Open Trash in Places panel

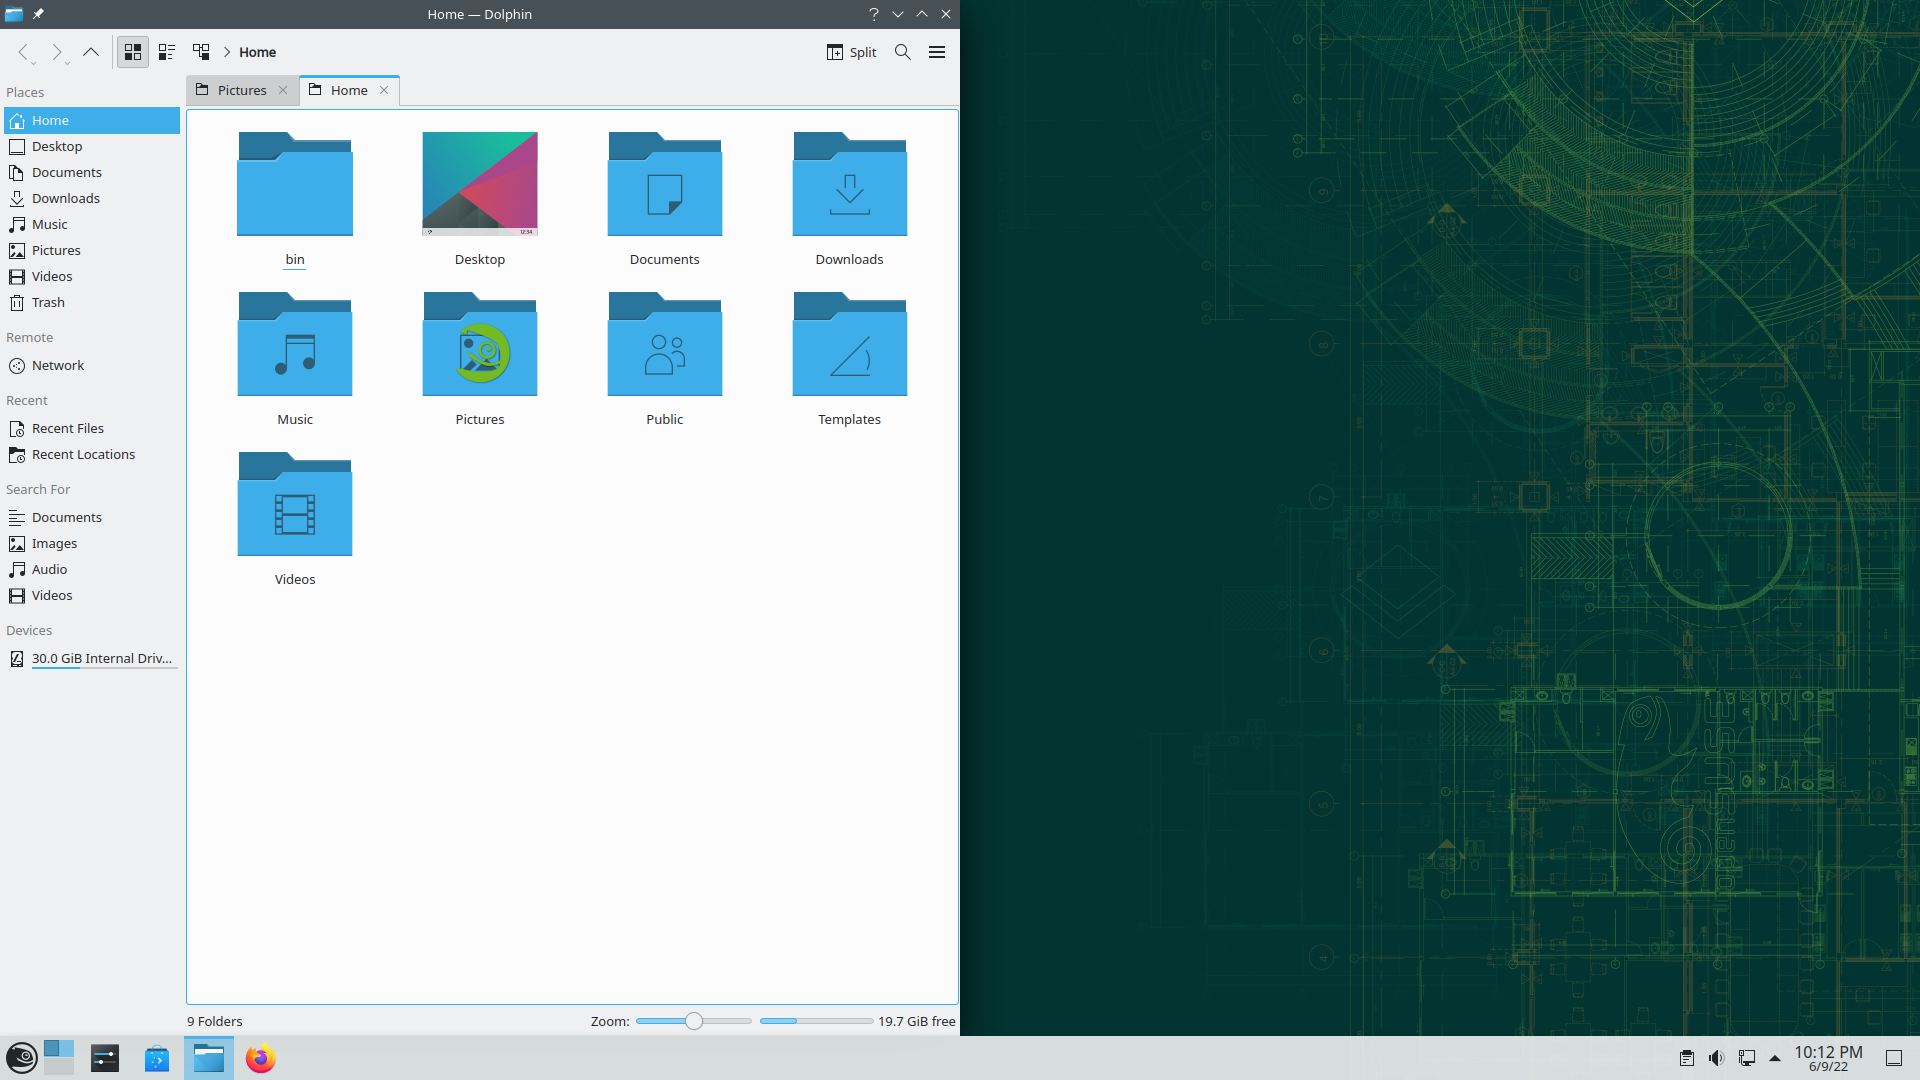pyautogui.click(x=48, y=302)
